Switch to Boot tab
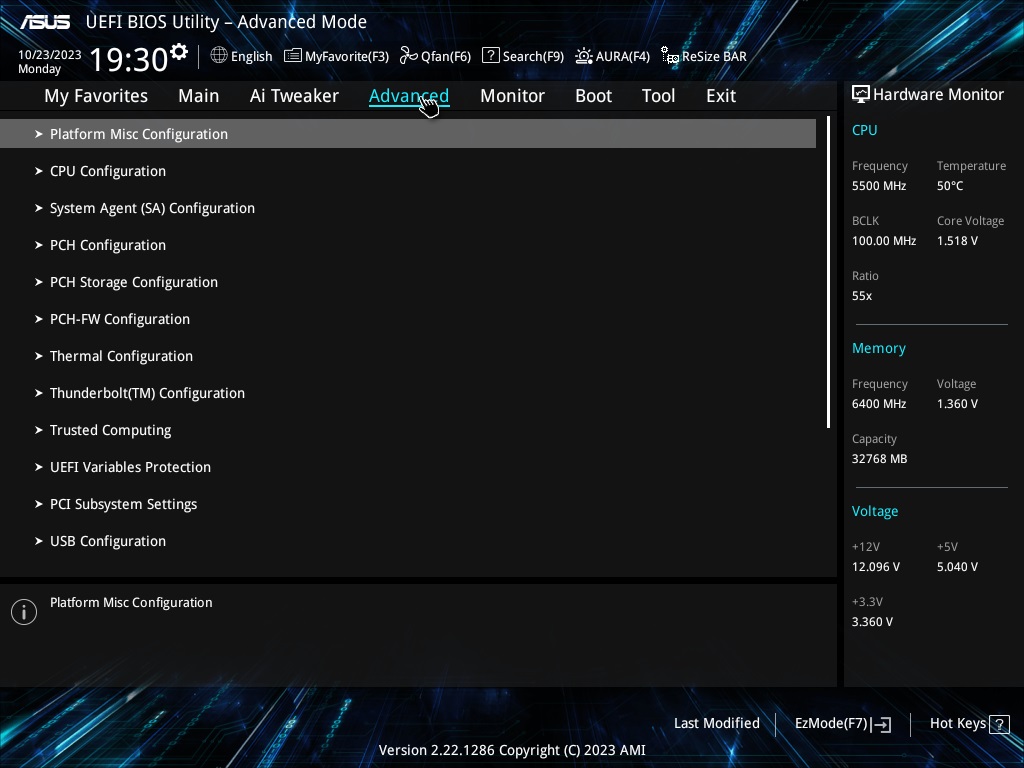1024x768 pixels. 593,96
